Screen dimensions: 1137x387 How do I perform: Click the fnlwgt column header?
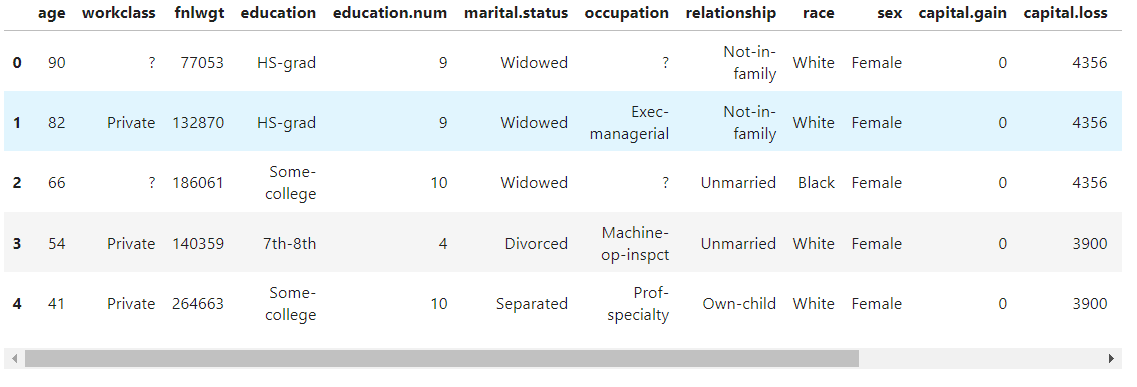tap(198, 13)
